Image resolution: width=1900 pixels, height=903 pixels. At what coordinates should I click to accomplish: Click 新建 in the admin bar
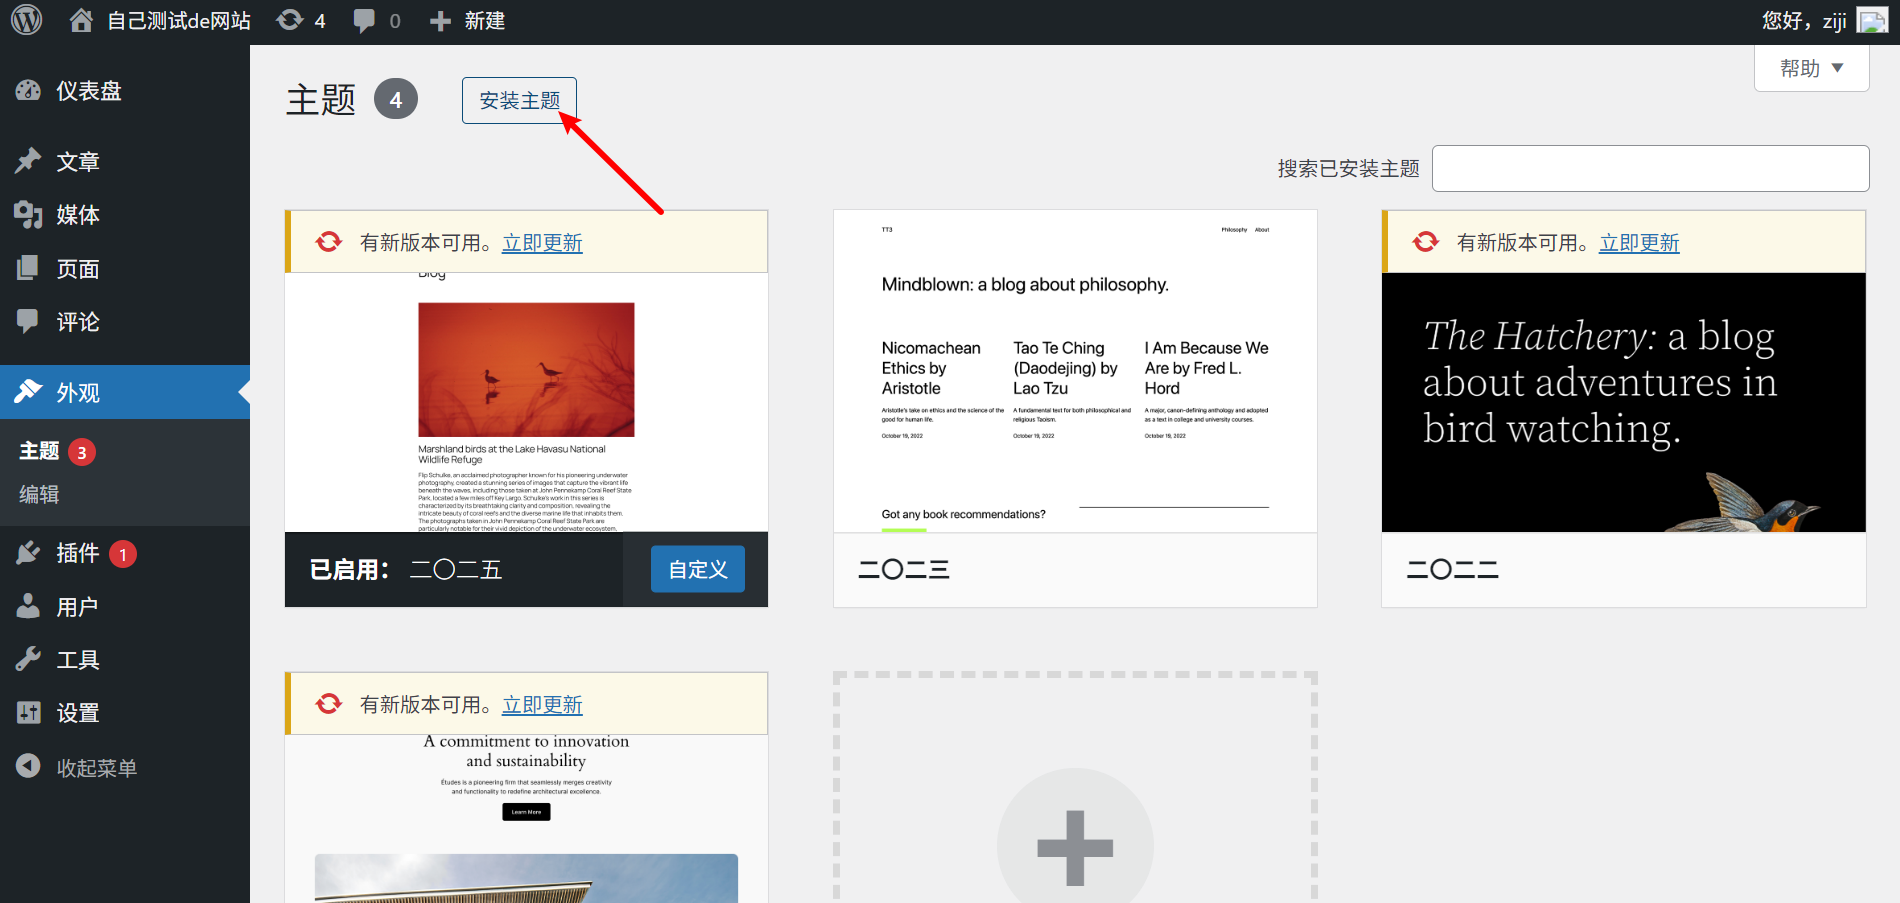click(485, 21)
